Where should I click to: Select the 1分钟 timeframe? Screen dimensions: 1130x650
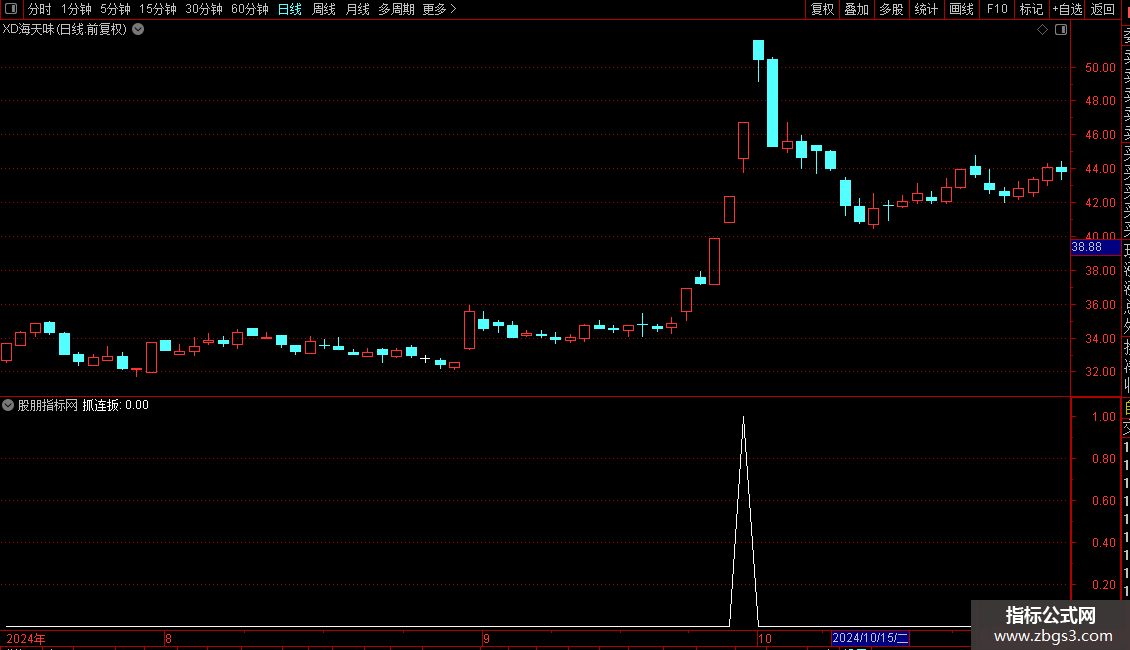pyautogui.click(x=76, y=9)
